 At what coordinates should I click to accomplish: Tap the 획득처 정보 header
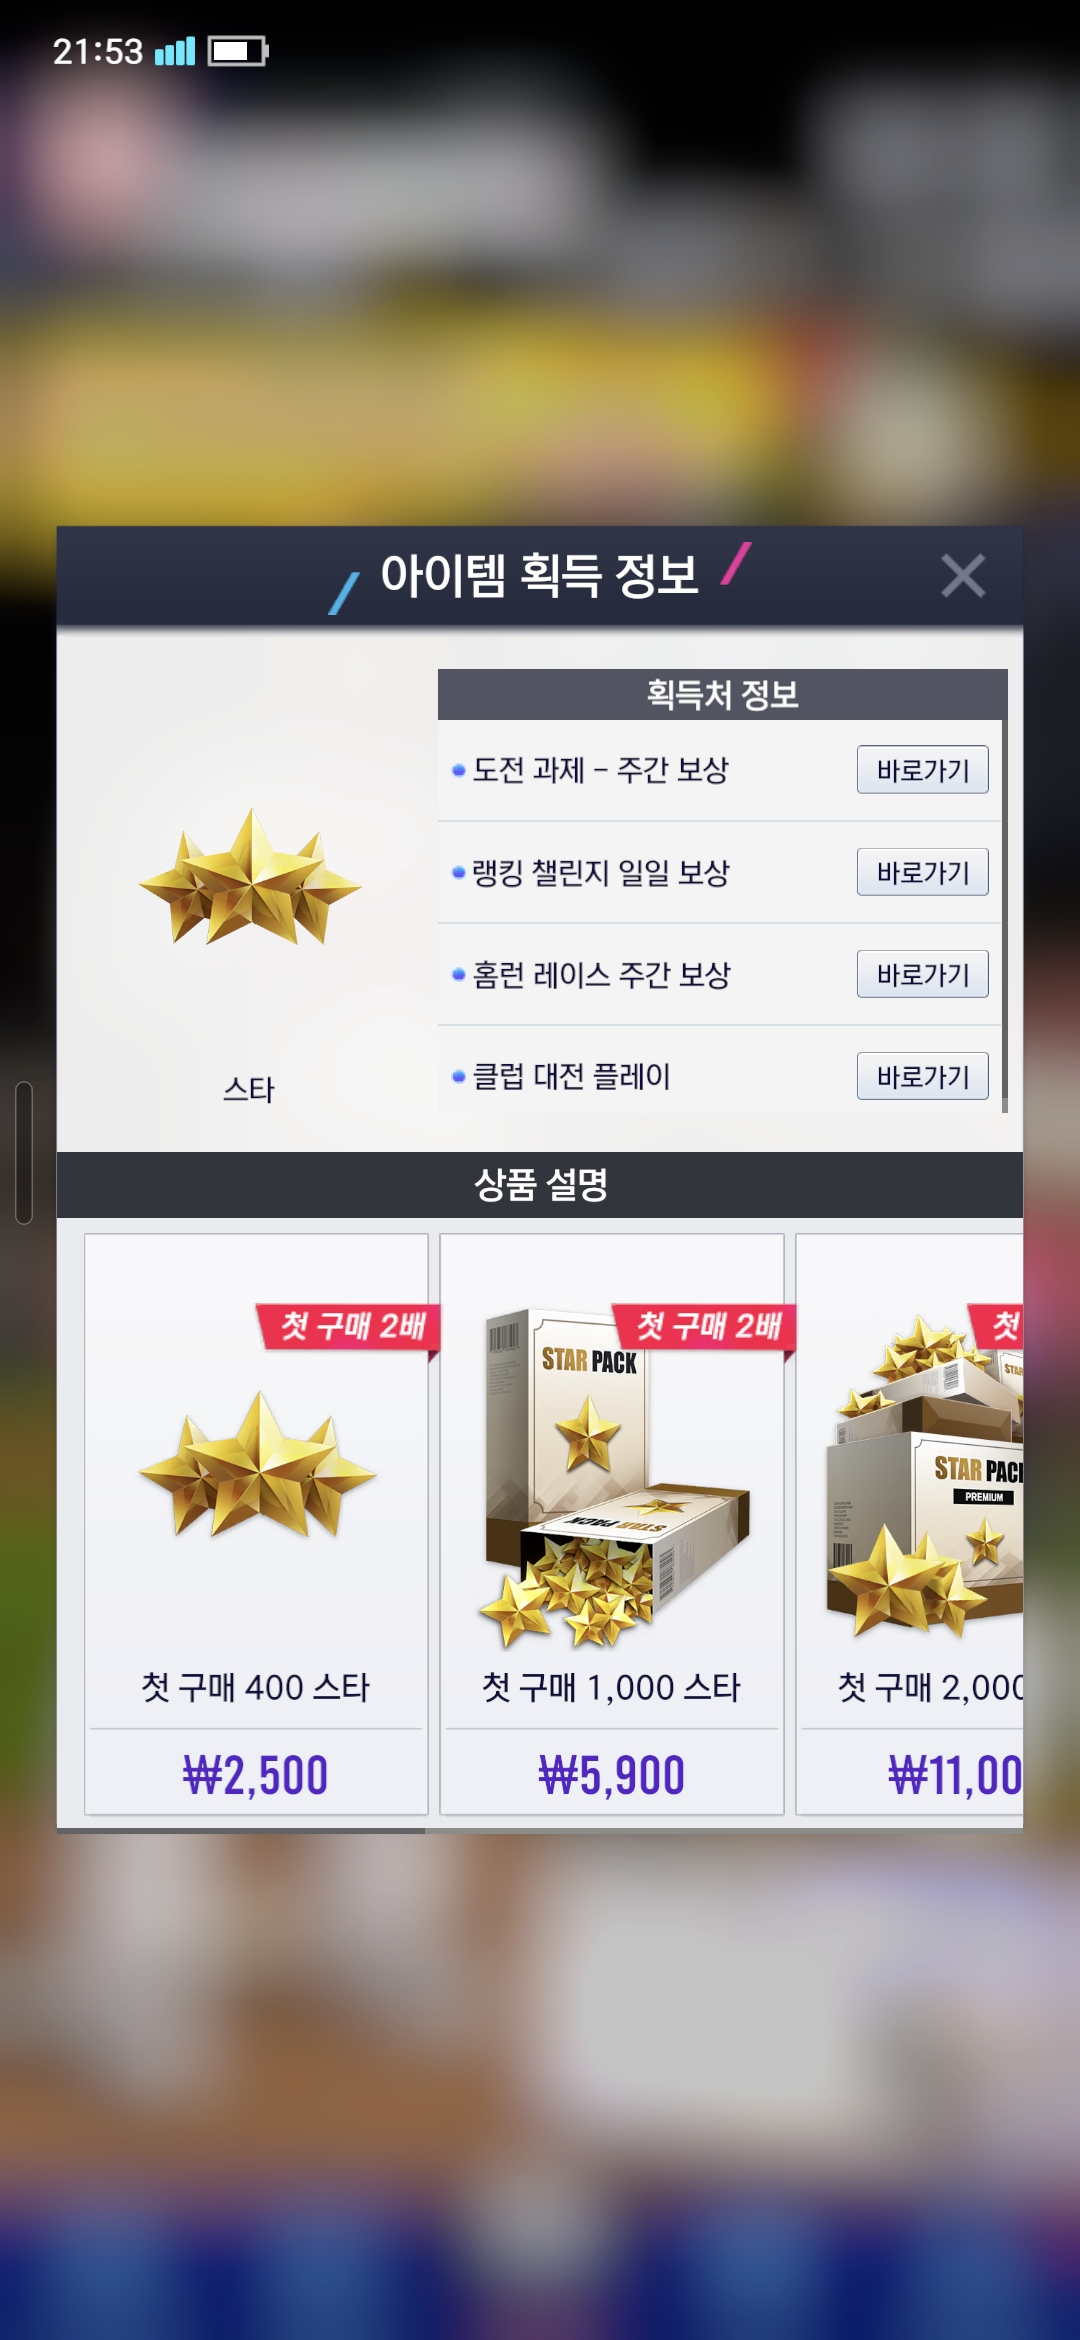point(722,695)
